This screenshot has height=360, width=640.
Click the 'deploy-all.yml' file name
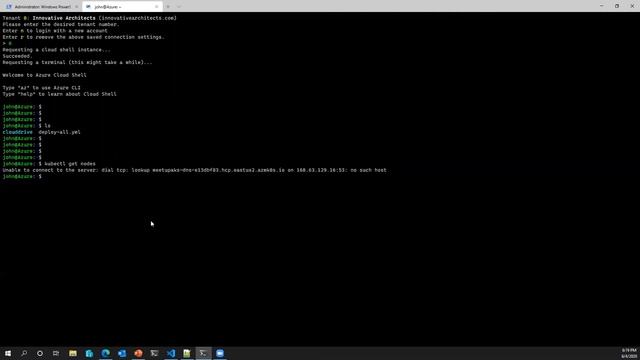pos(59,132)
